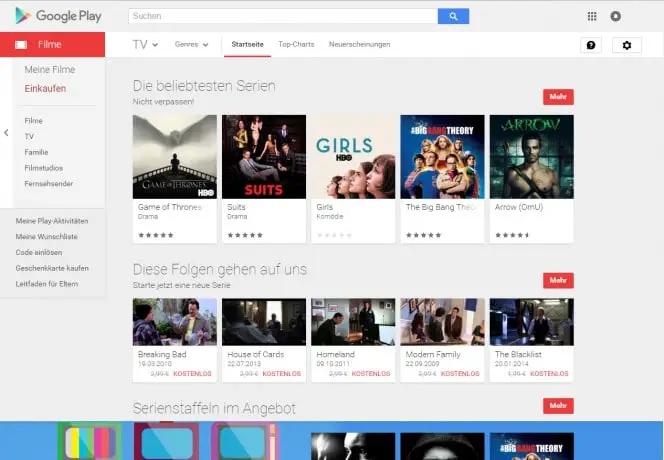Open the Google apps grid icon
The width and height of the screenshot is (664, 460).
592,16
